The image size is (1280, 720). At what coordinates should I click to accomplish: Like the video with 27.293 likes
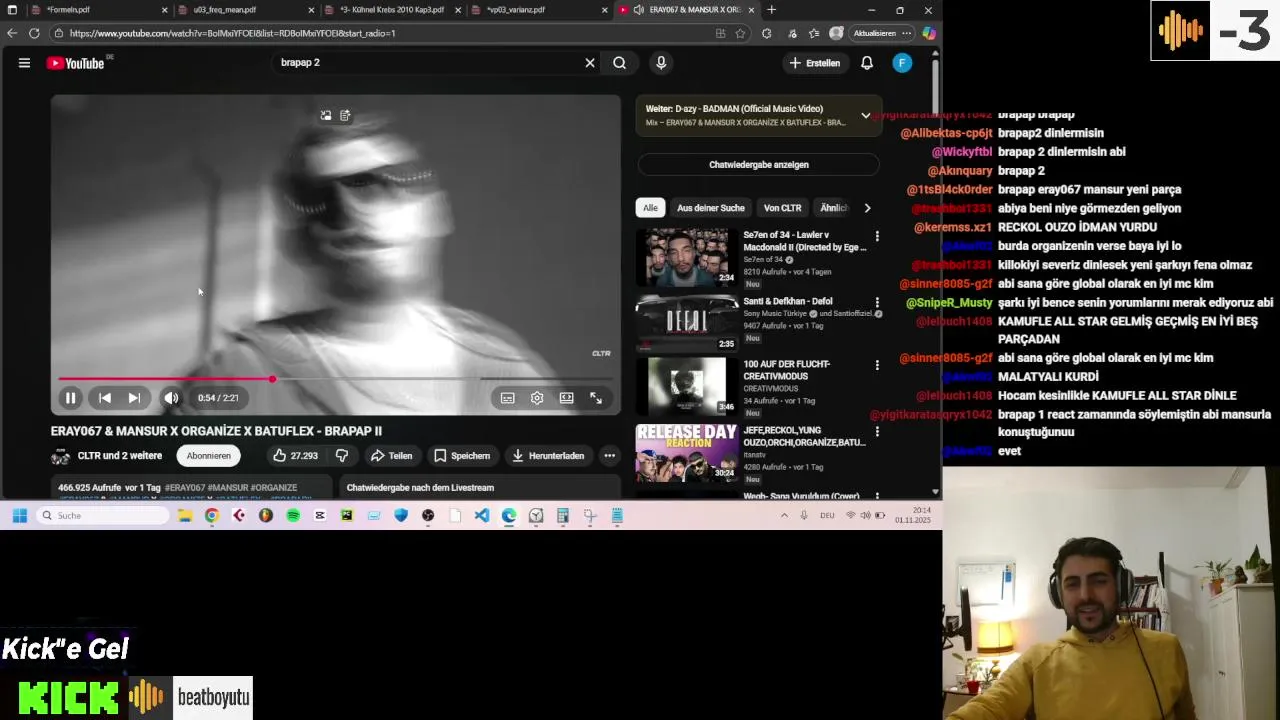pyautogui.click(x=295, y=456)
